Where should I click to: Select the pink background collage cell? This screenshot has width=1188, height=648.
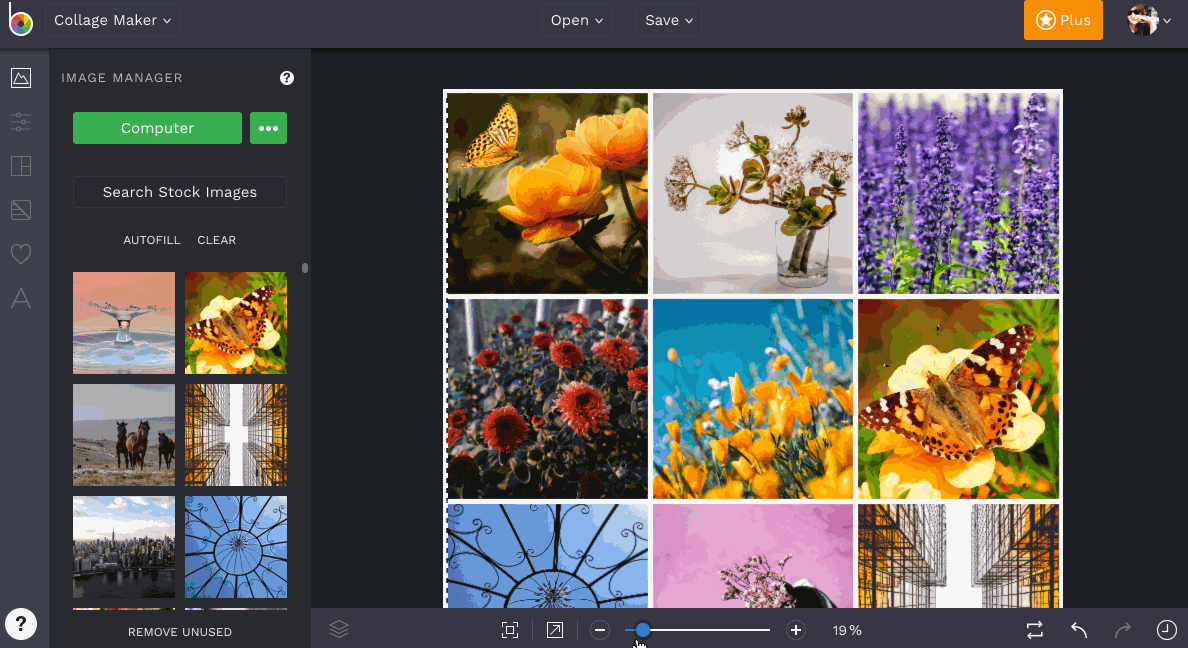[753, 556]
